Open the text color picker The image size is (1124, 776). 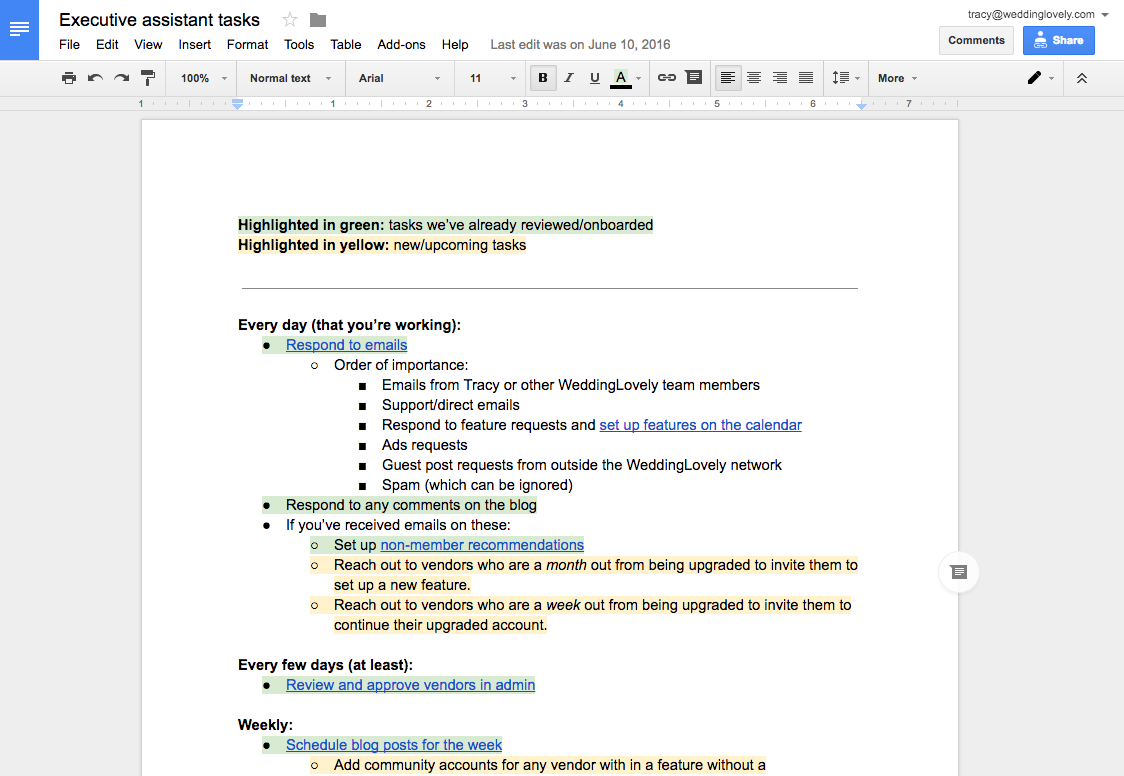pyautogui.click(x=626, y=78)
